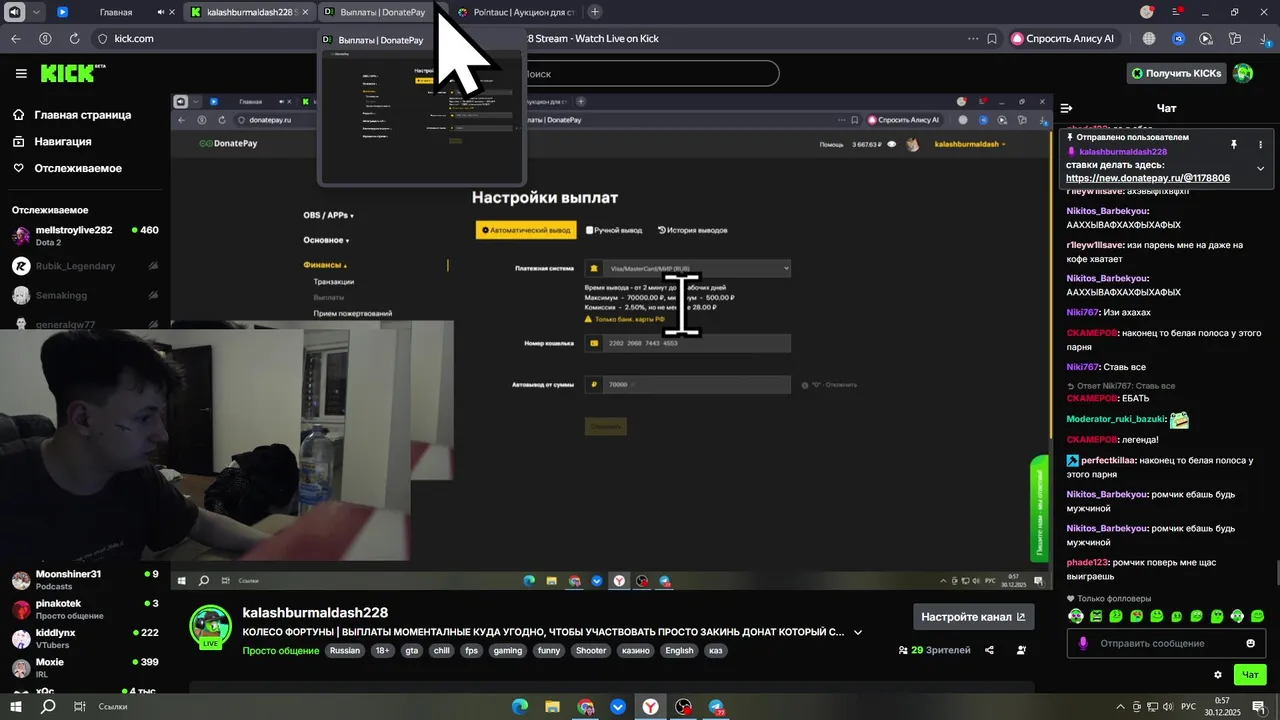The image size is (1280, 720).
Task: Click the green Чат send button
Action: 1250,675
